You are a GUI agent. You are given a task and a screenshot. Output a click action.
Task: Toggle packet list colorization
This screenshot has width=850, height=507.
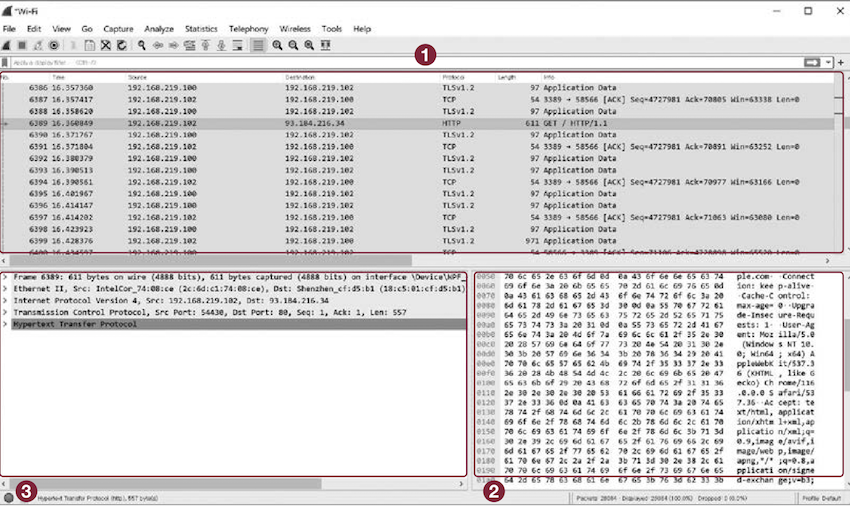pos(258,46)
